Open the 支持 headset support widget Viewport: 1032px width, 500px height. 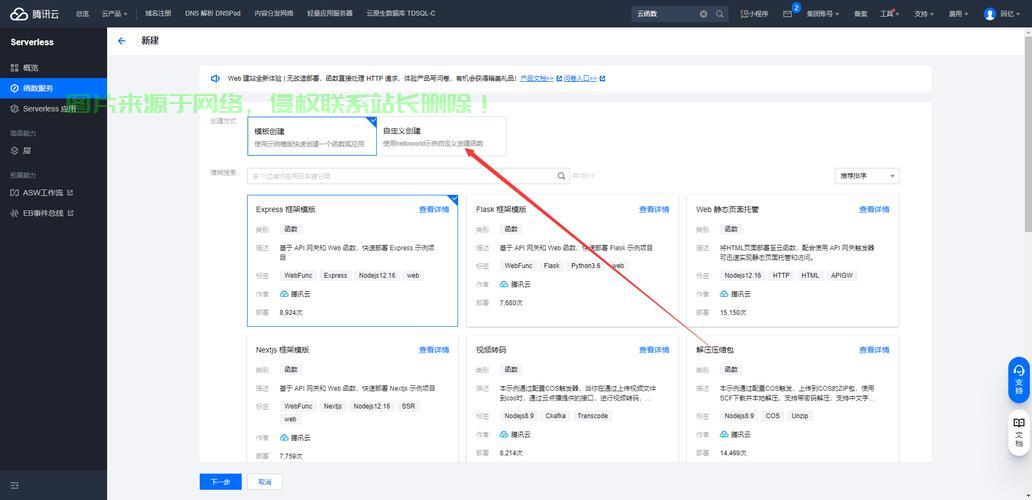[x=1019, y=380]
